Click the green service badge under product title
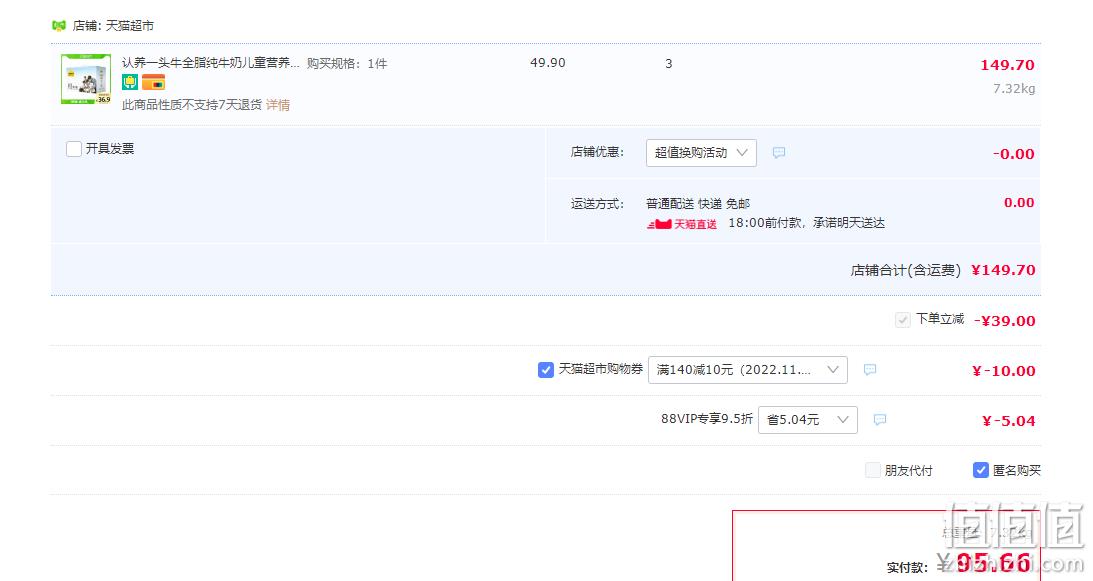 point(130,83)
